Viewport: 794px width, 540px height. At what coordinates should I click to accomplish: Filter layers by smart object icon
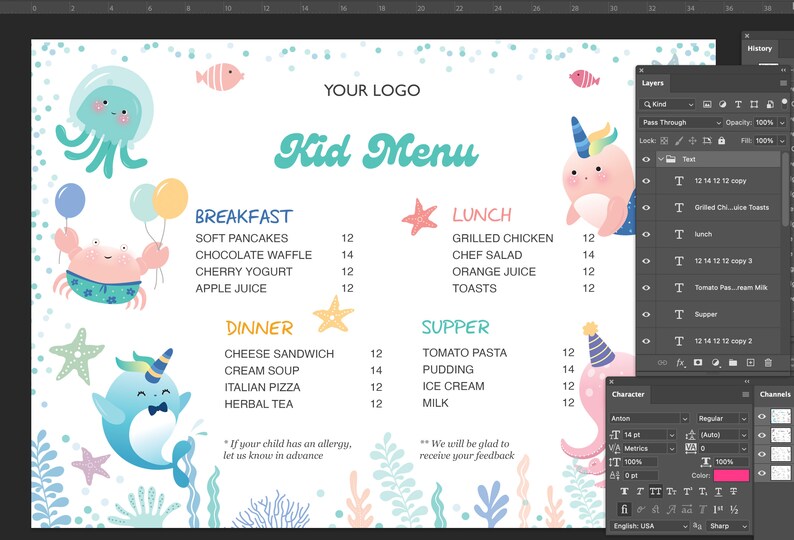point(770,104)
